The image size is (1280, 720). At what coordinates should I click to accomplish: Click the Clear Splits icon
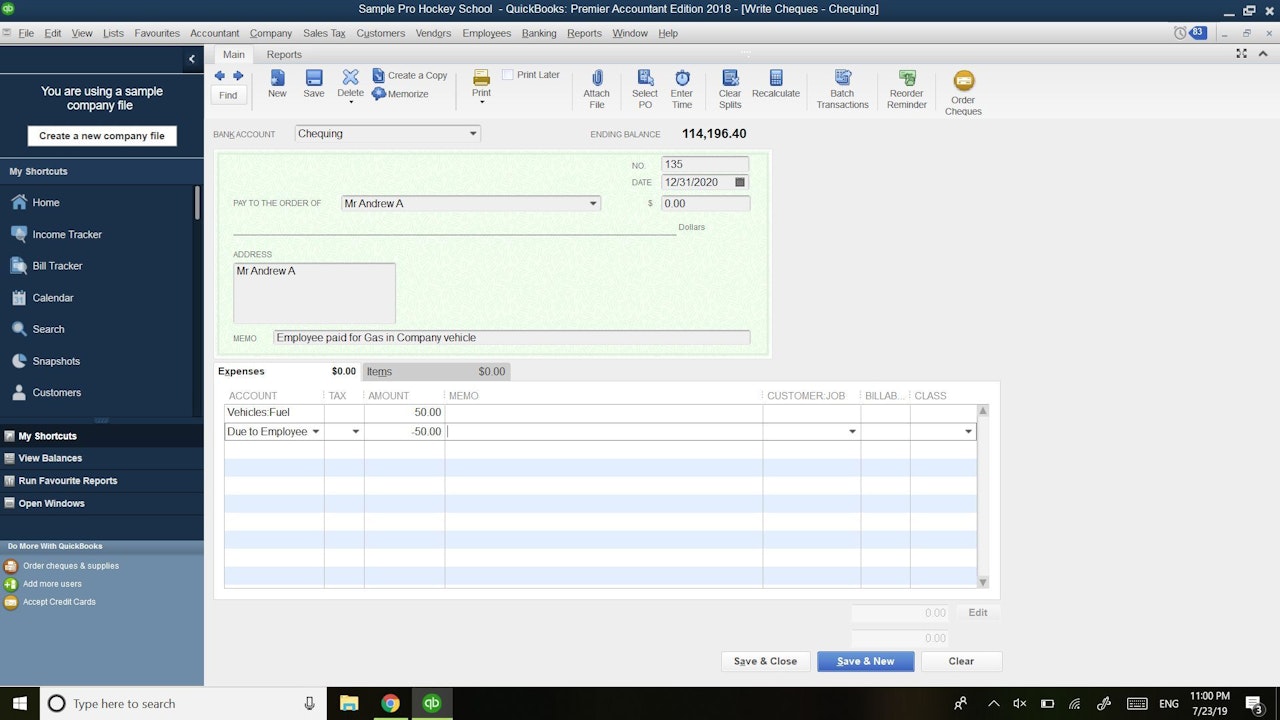click(730, 79)
